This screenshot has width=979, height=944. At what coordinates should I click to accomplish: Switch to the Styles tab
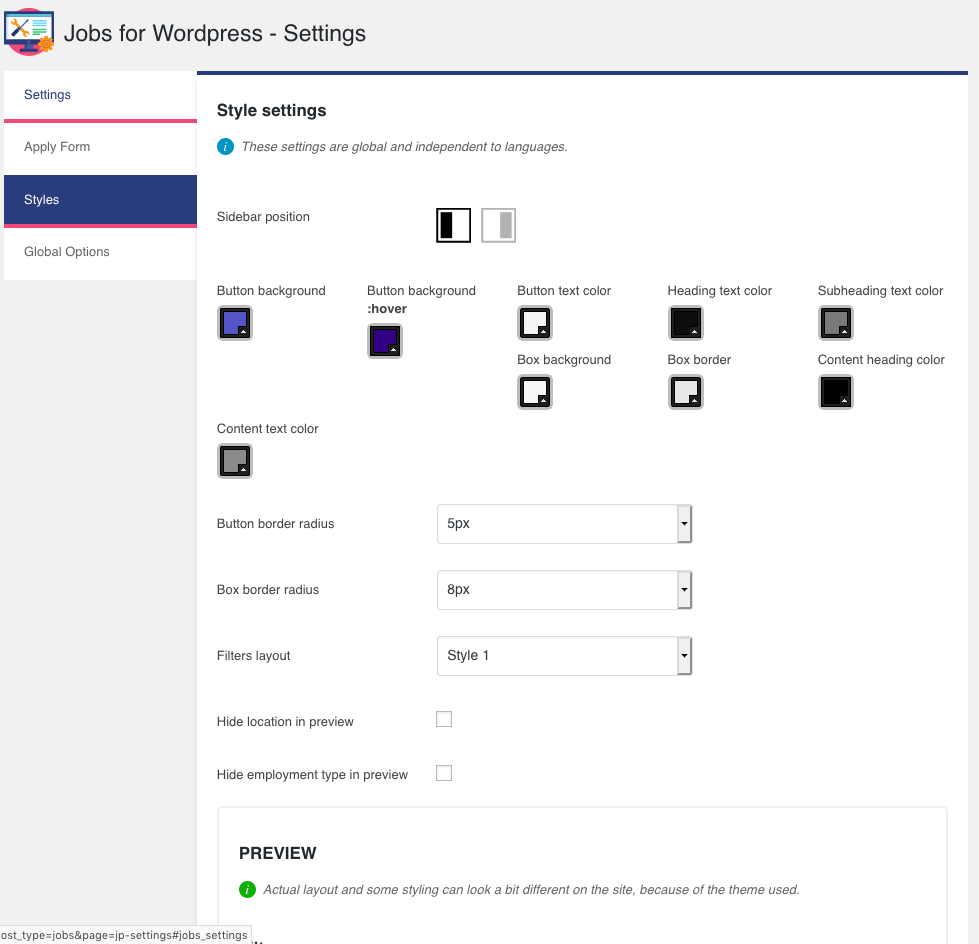[101, 200]
